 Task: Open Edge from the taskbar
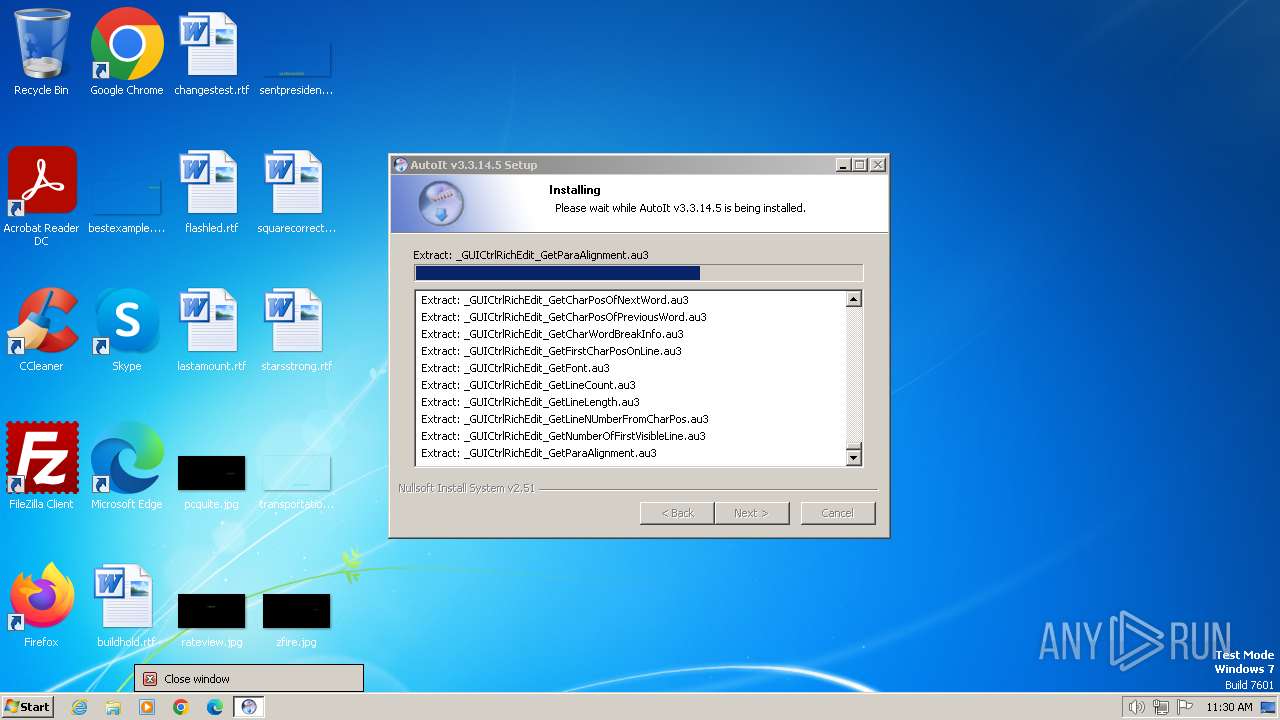click(x=215, y=707)
